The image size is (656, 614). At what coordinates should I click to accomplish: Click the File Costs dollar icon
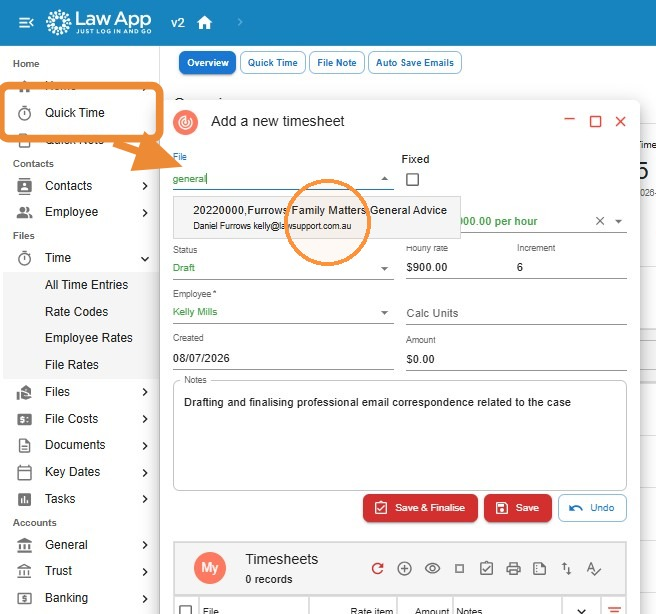(24, 419)
